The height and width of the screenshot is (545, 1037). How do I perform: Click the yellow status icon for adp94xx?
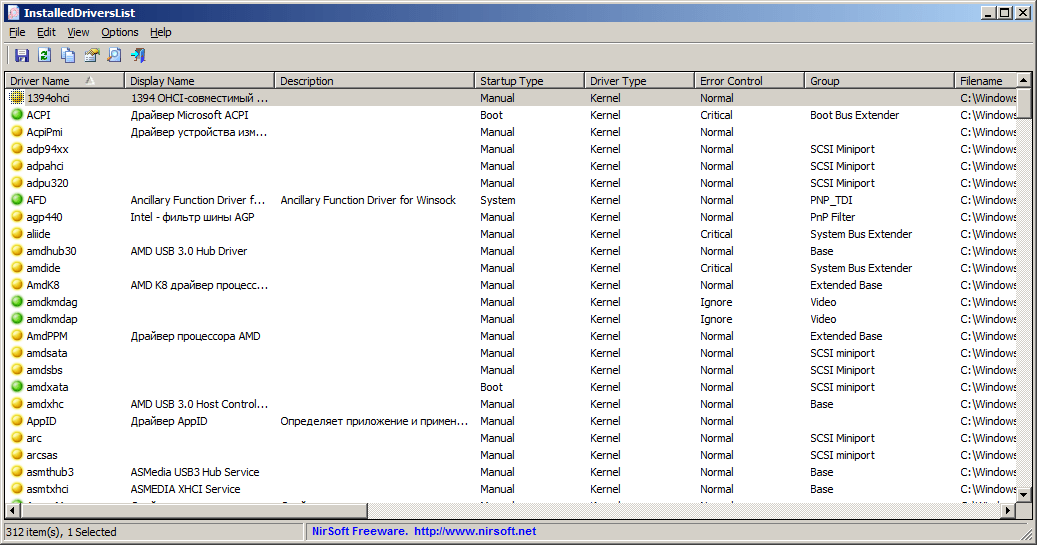point(17,149)
